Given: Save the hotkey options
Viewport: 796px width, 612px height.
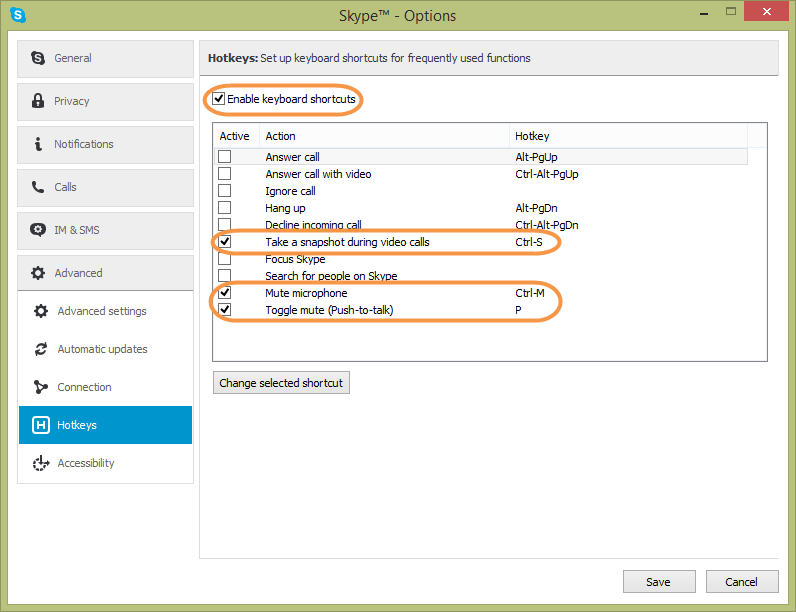Looking at the screenshot, I should point(658,582).
